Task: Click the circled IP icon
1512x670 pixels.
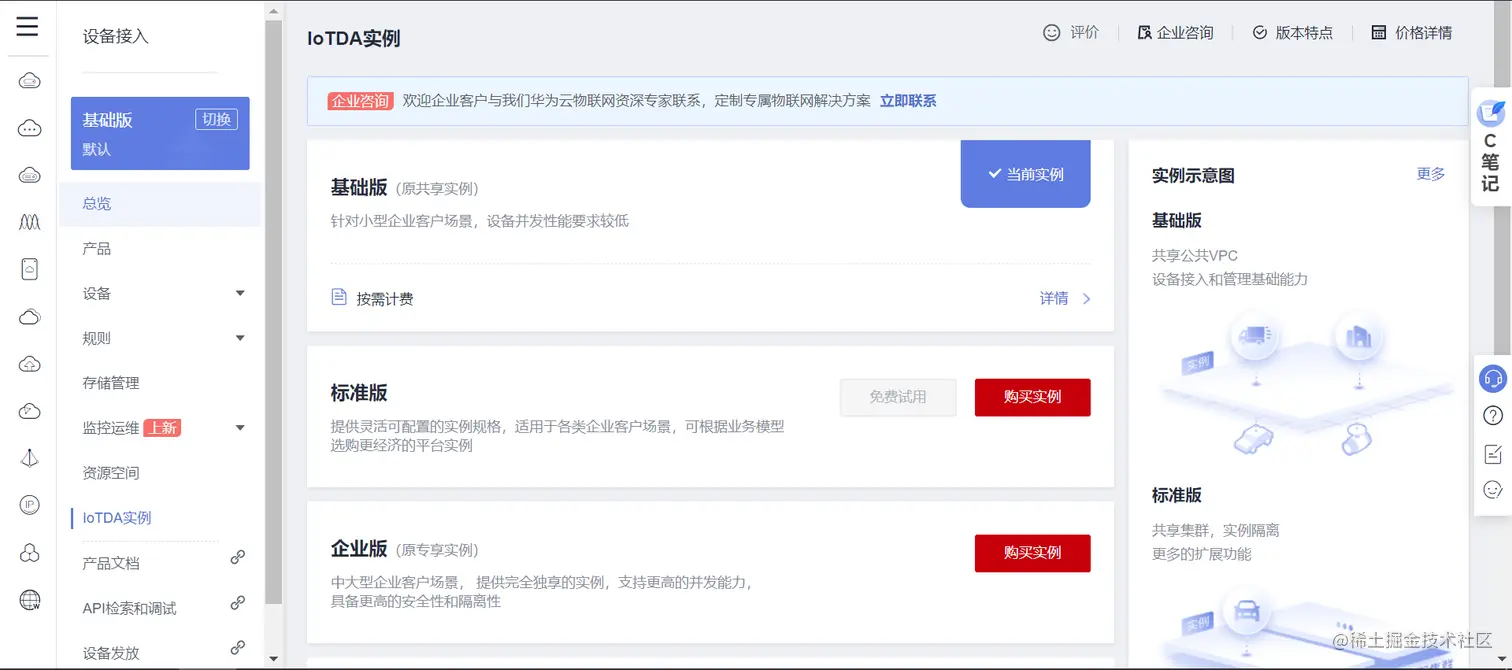Action: (x=30, y=505)
